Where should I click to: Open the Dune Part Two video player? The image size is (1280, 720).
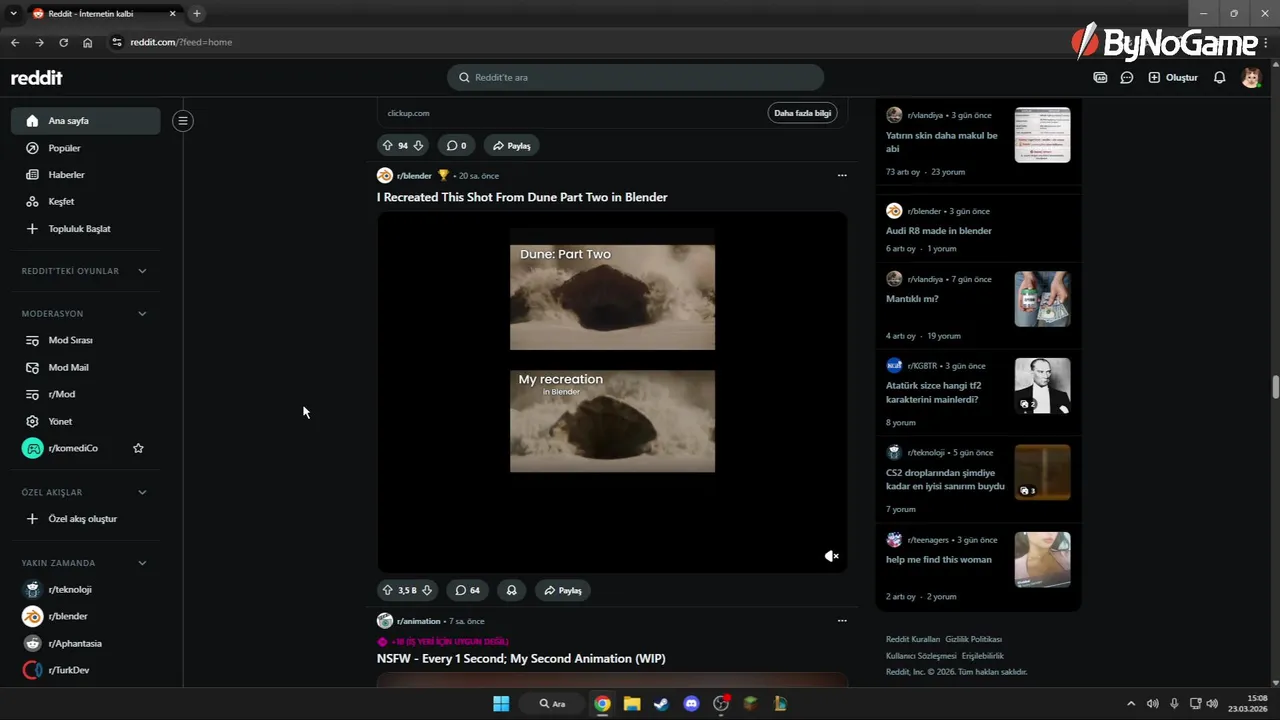(x=612, y=392)
